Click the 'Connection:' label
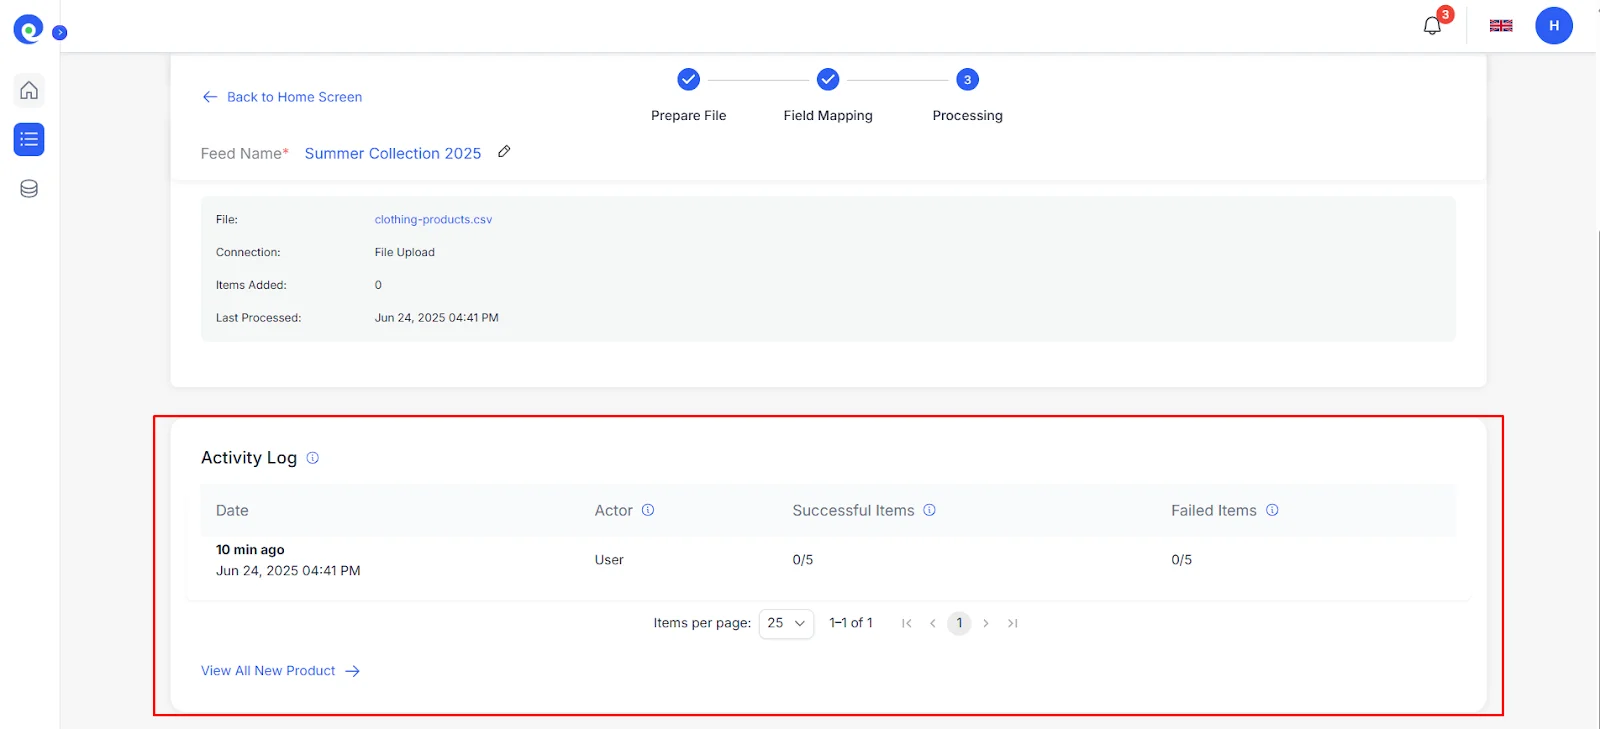This screenshot has height=729, width=1600. [248, 253]
